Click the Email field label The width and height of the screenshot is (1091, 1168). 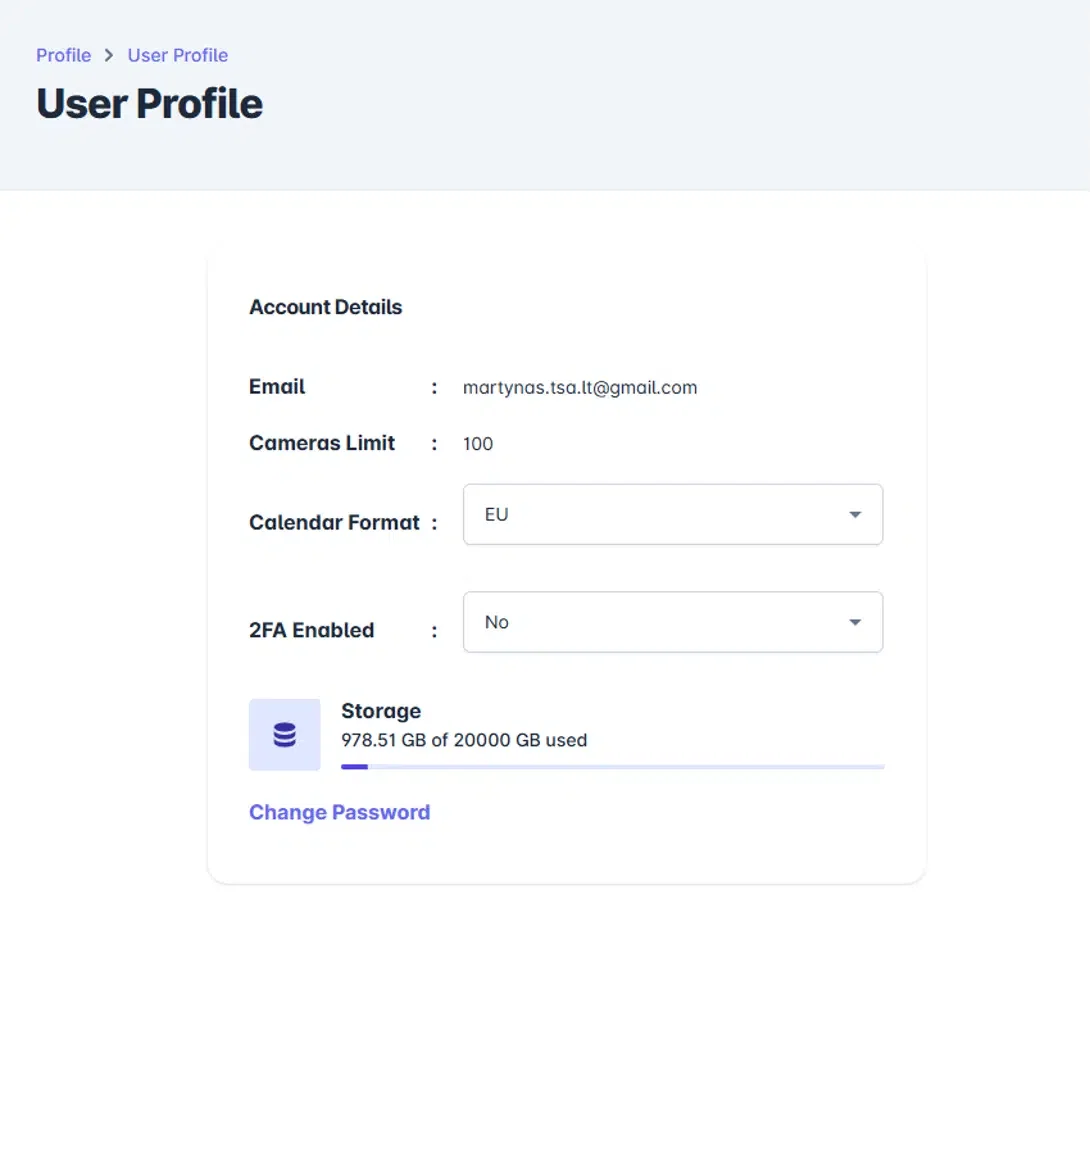(x=277, y=387)
